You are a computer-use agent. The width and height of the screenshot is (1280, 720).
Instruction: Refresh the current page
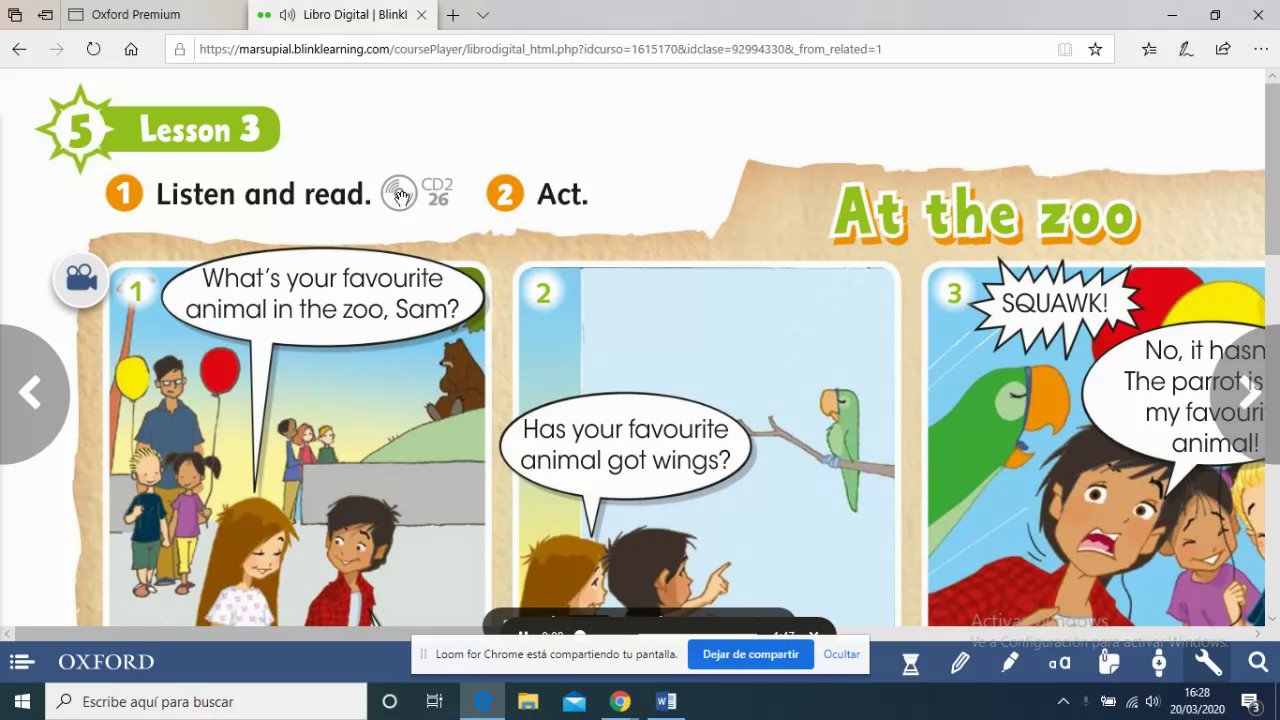[x=93, y=49]
